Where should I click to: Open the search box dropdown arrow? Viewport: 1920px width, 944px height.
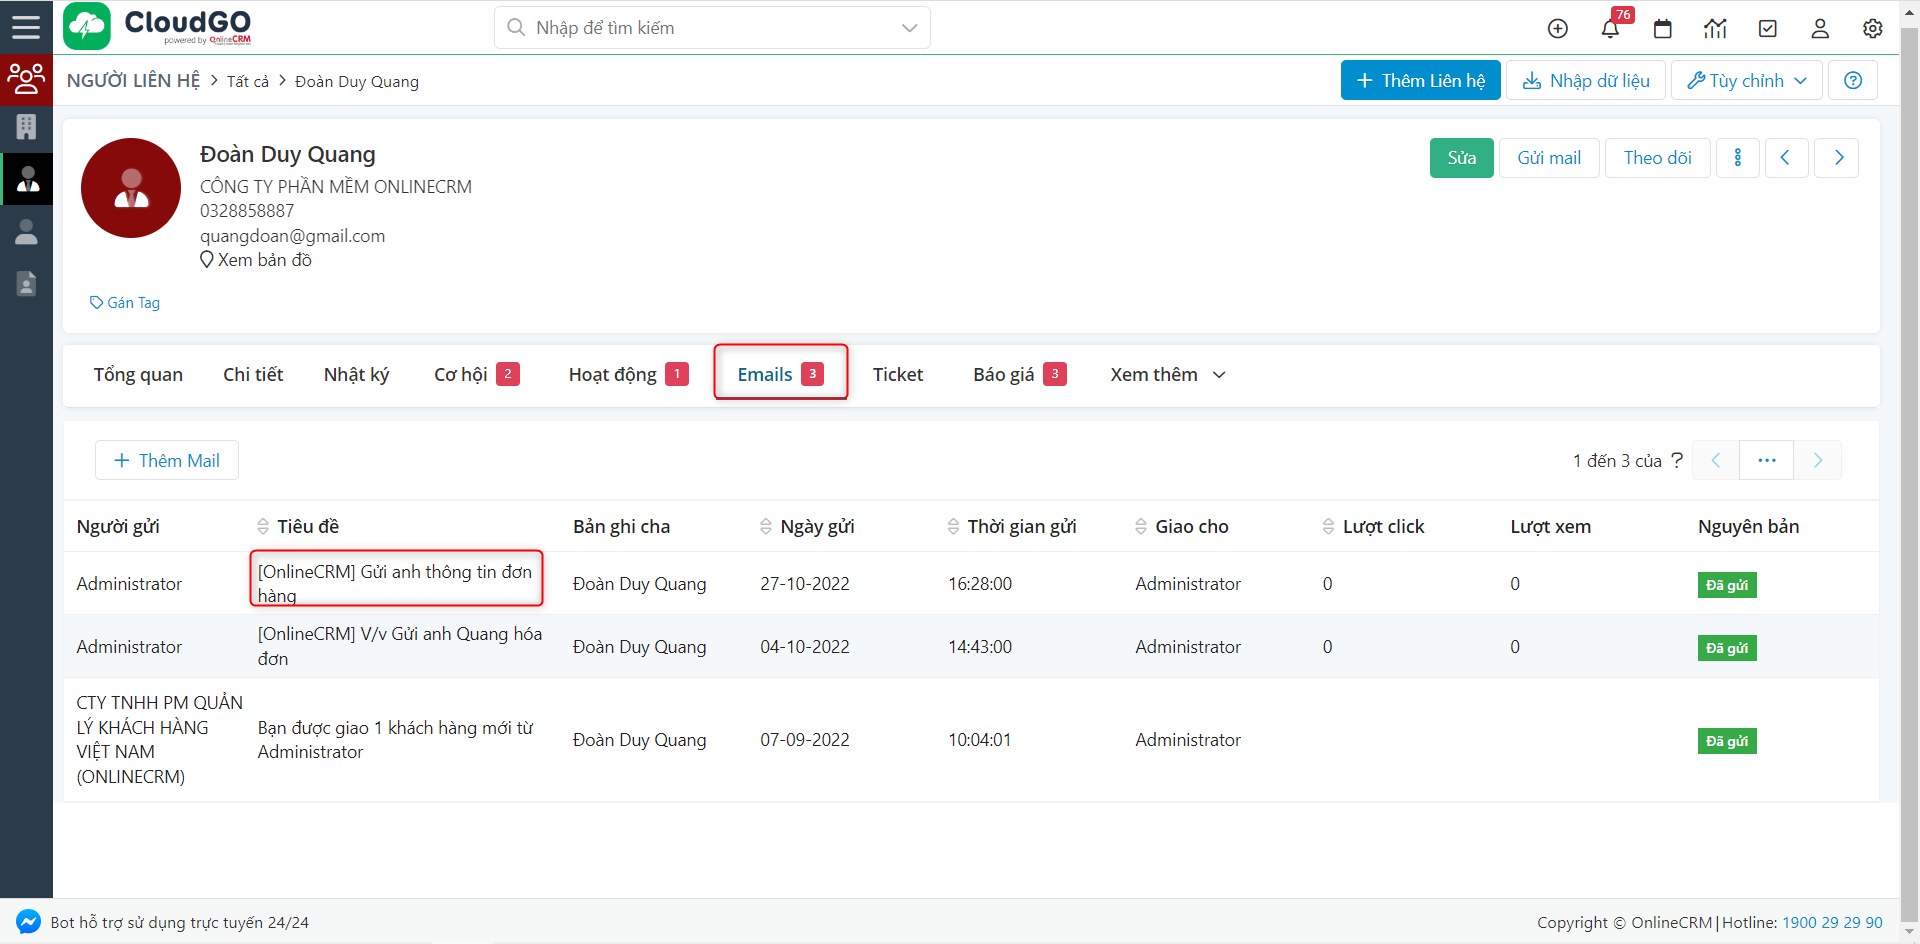(909, 28)
